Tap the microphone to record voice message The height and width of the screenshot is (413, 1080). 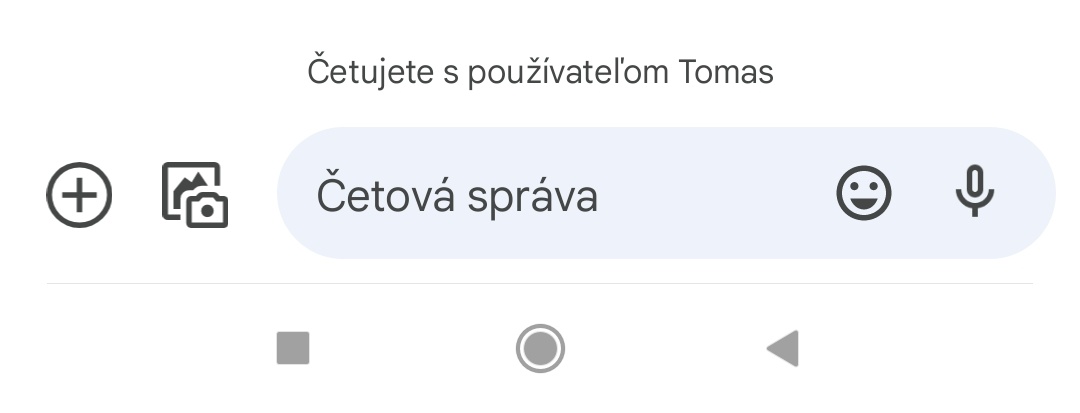[974, 191]
